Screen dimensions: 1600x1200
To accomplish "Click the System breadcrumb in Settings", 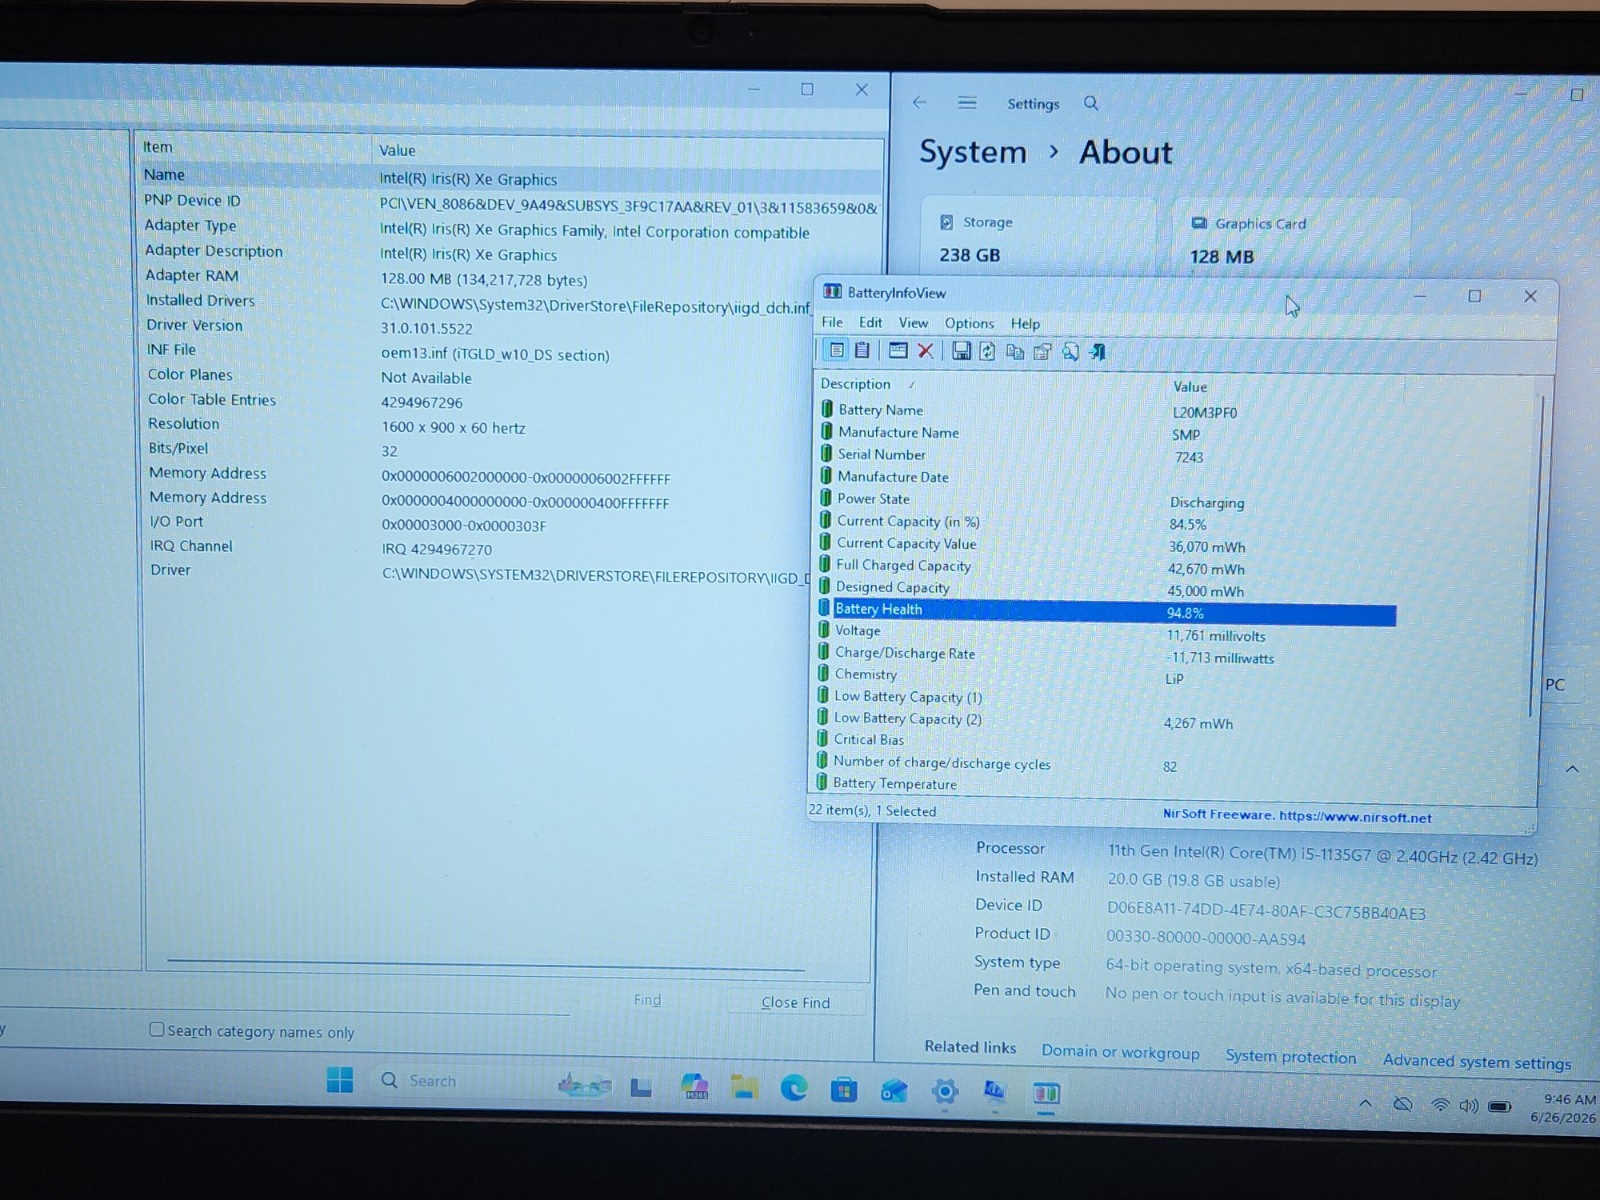I will click(x=973, y=152).
